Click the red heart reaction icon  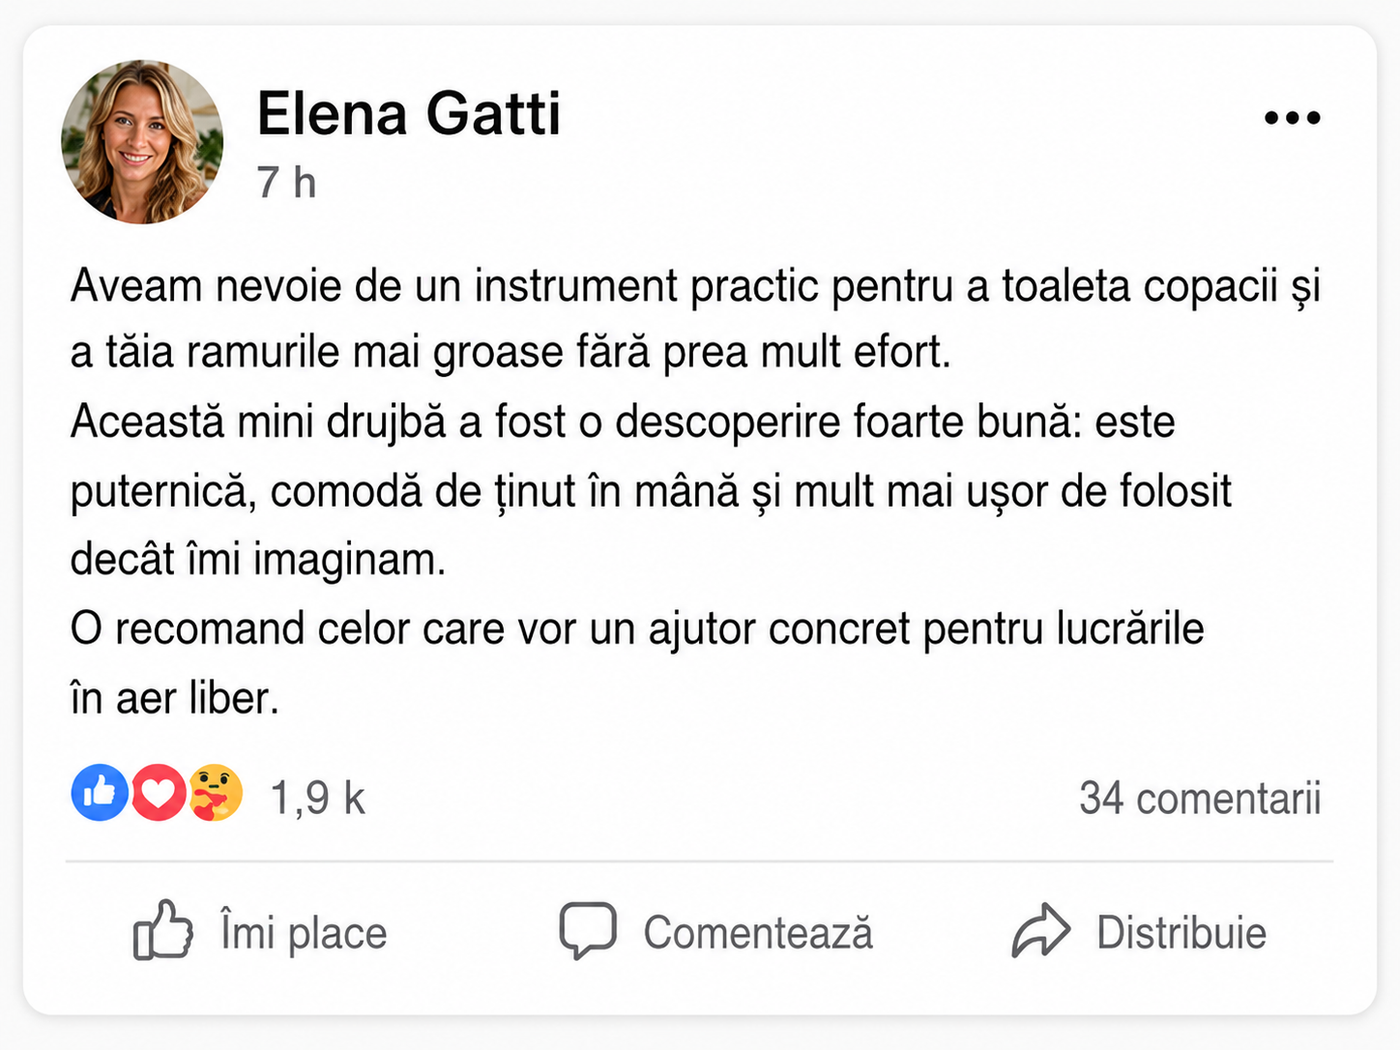(158, 793)
